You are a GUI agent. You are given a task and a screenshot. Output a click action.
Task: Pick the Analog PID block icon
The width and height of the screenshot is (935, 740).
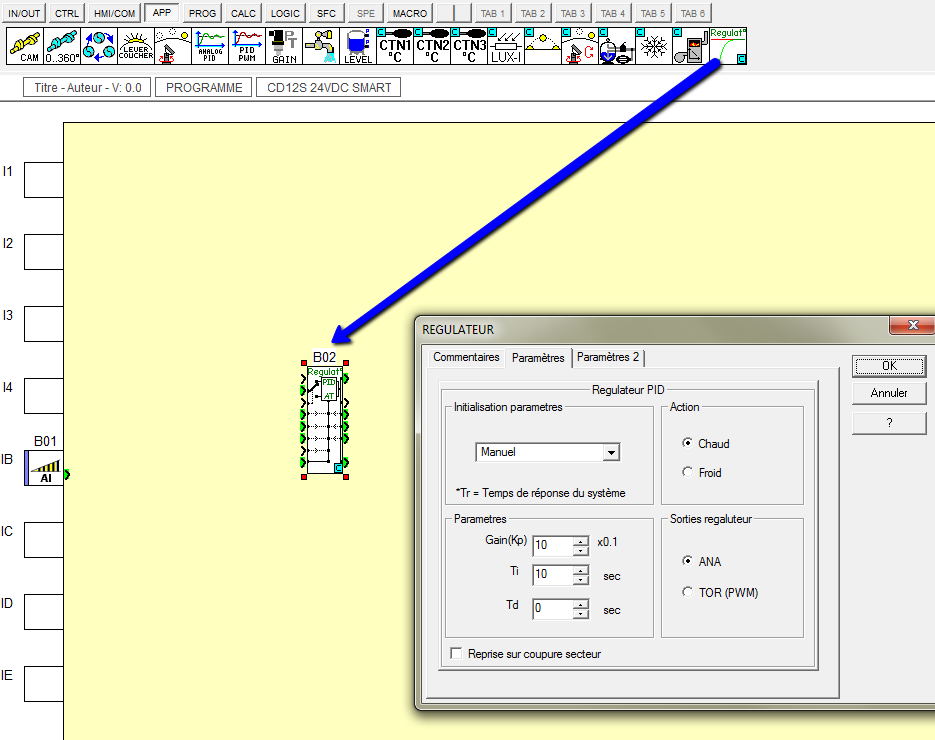210,46
